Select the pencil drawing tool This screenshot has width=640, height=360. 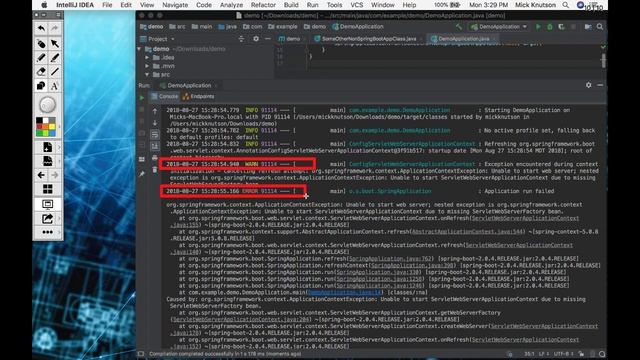coord(41,58)
